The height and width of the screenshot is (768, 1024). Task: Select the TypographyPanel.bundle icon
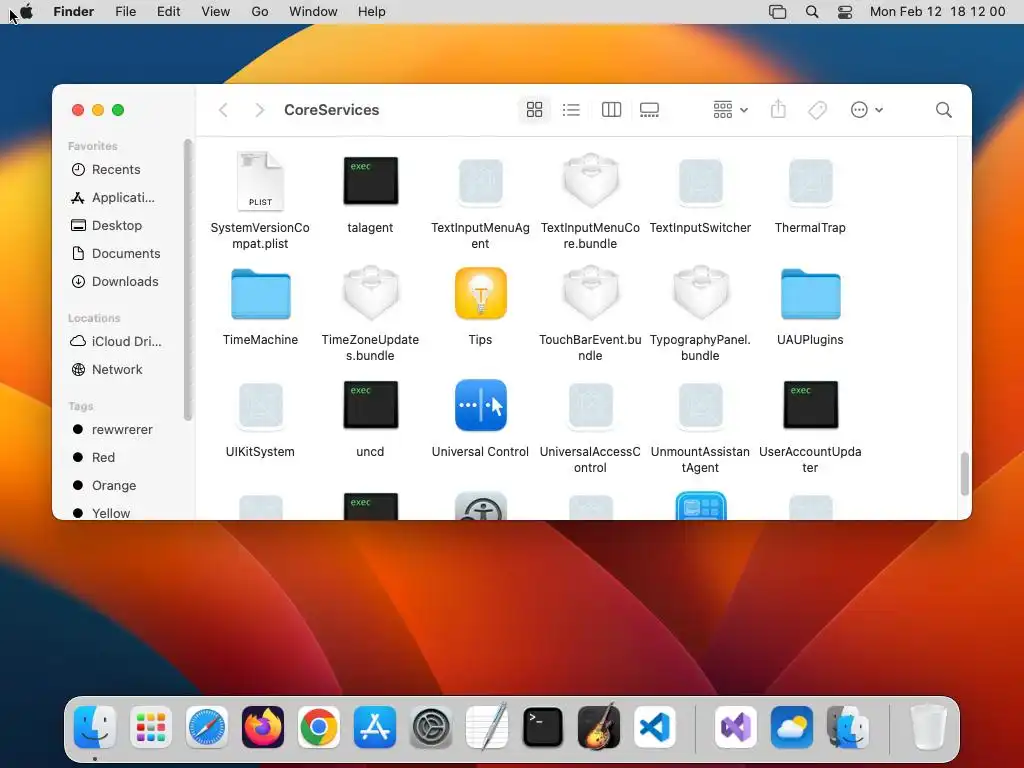700,292
